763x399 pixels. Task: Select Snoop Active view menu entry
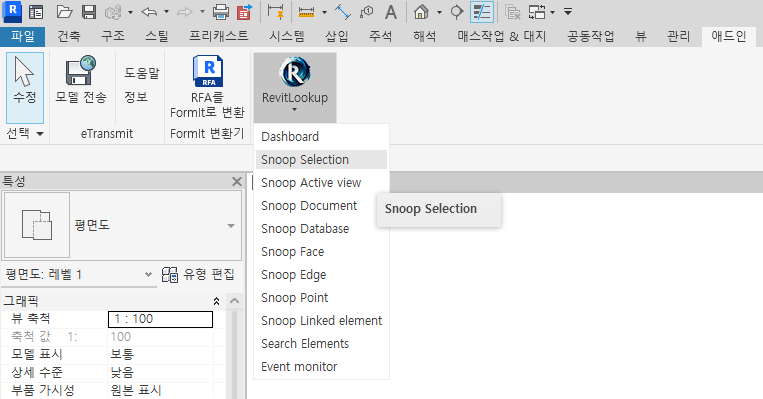pyautogui.click(x=311, y=183)
